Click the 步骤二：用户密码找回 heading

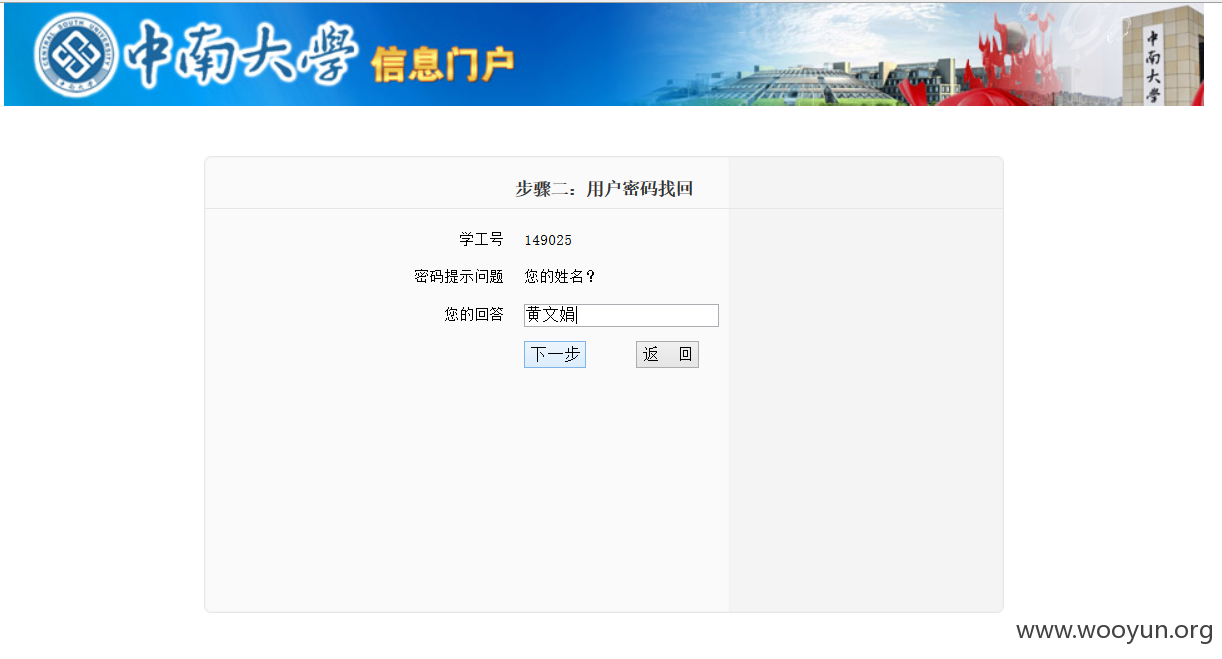[x=604, y=189]
